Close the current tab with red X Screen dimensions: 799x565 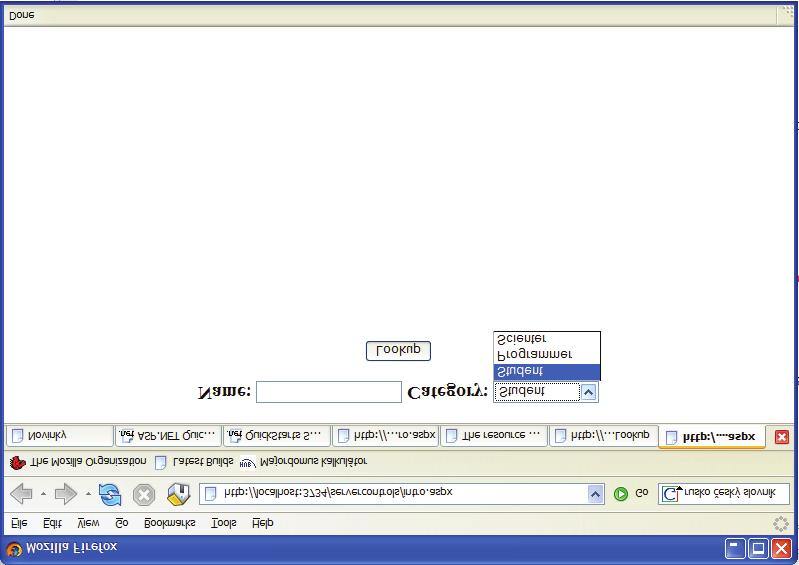[782, 437]
